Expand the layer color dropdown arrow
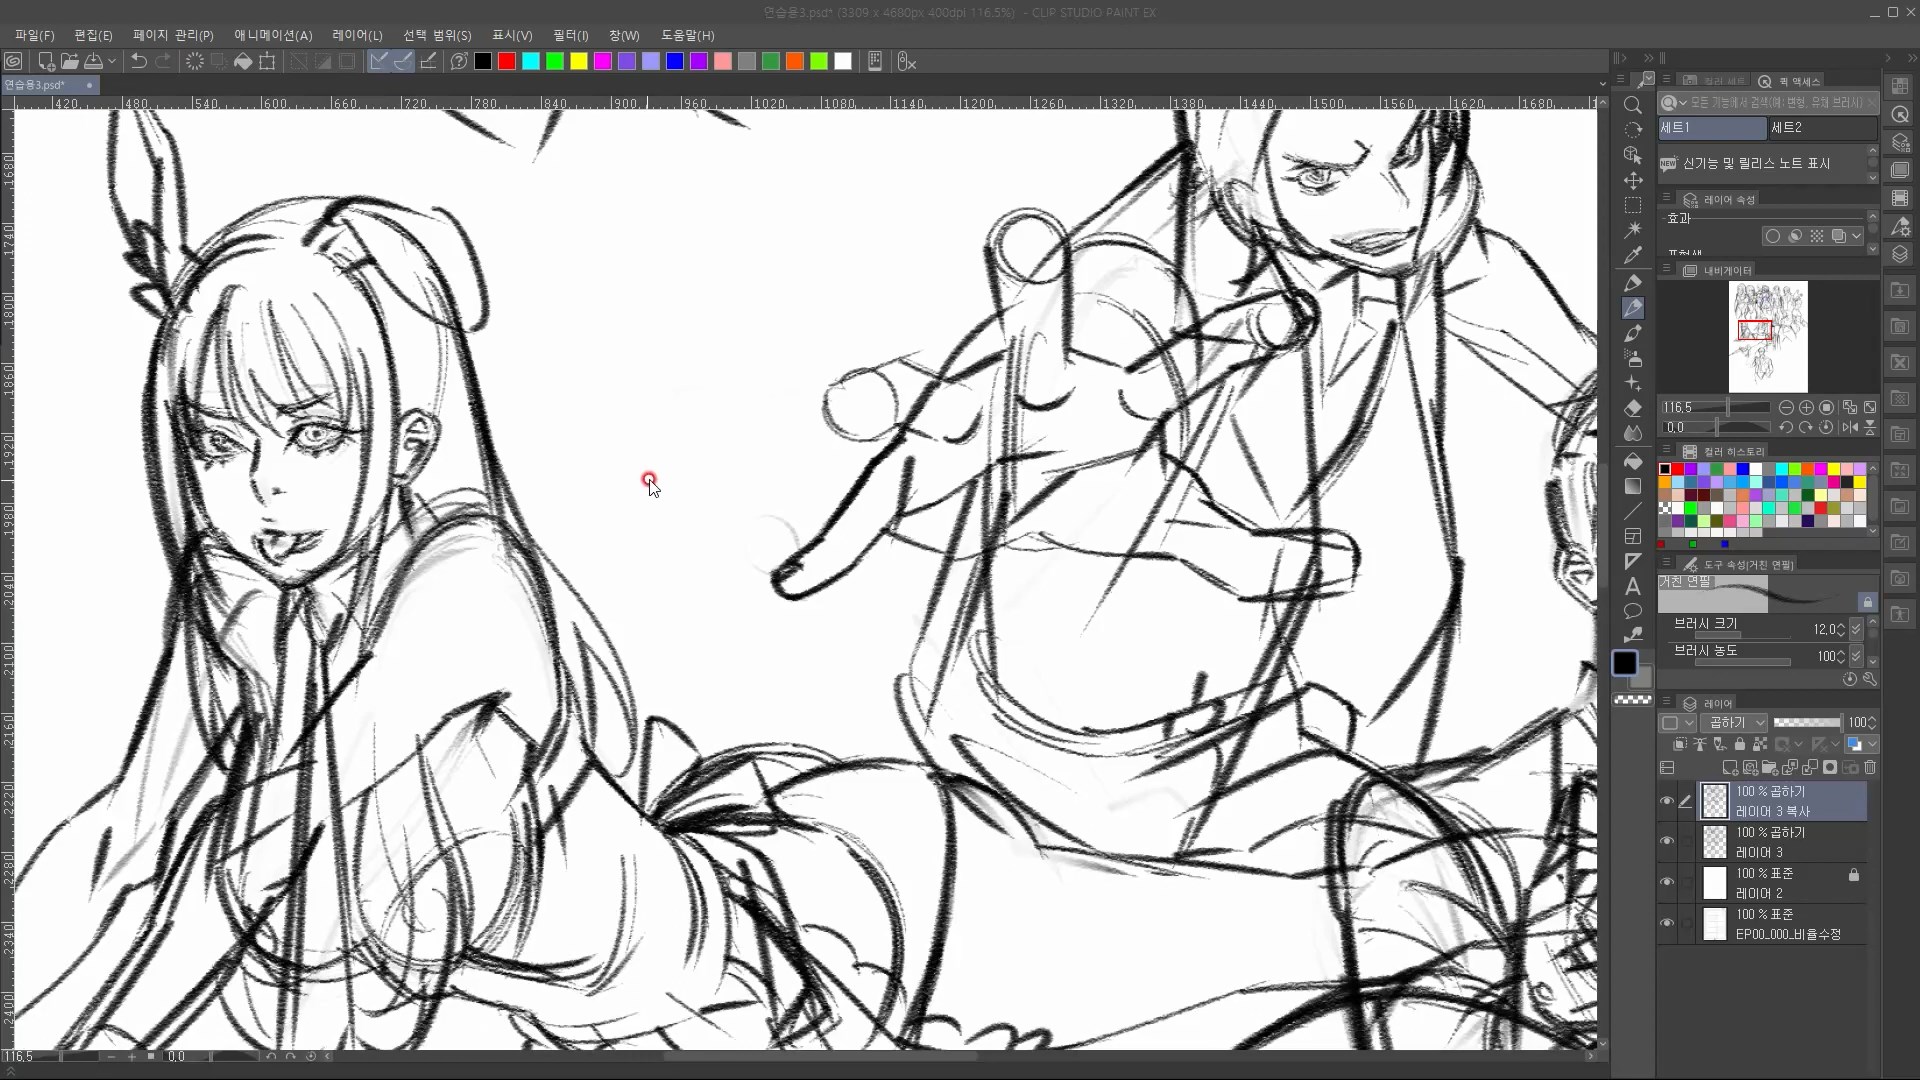Image resolution: width=1920 pixels, height=1080 pixels. coord(1872,744)
